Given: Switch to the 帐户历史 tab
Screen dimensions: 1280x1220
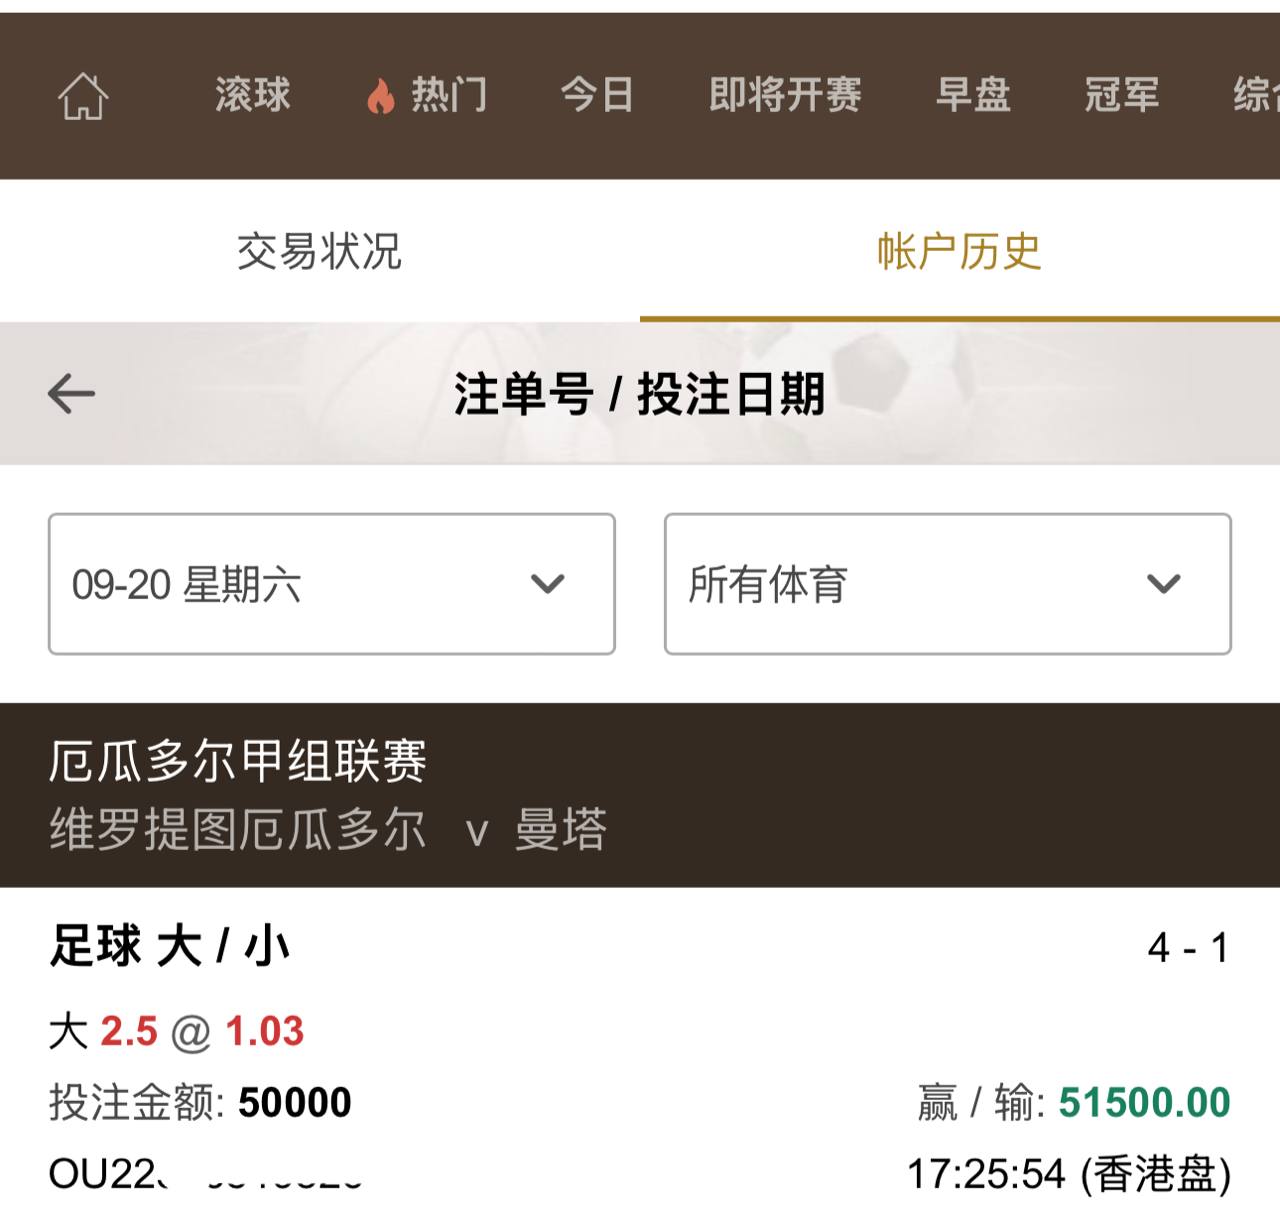Looking at the screenshot, I should point(959,251).
